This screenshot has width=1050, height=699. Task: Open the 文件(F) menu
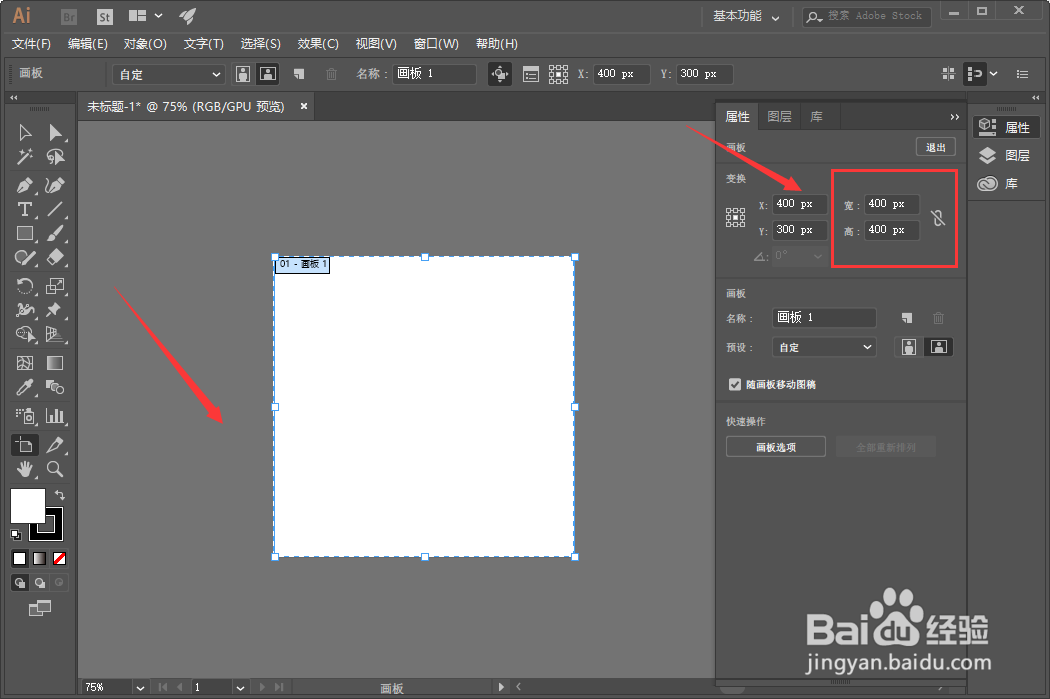[x=31, y=44]
